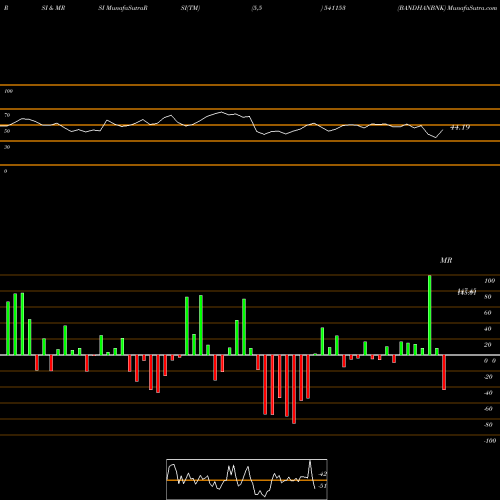Select the tallest green MR bar
This screenshot has height=500, width=500.
coord(430,315)
